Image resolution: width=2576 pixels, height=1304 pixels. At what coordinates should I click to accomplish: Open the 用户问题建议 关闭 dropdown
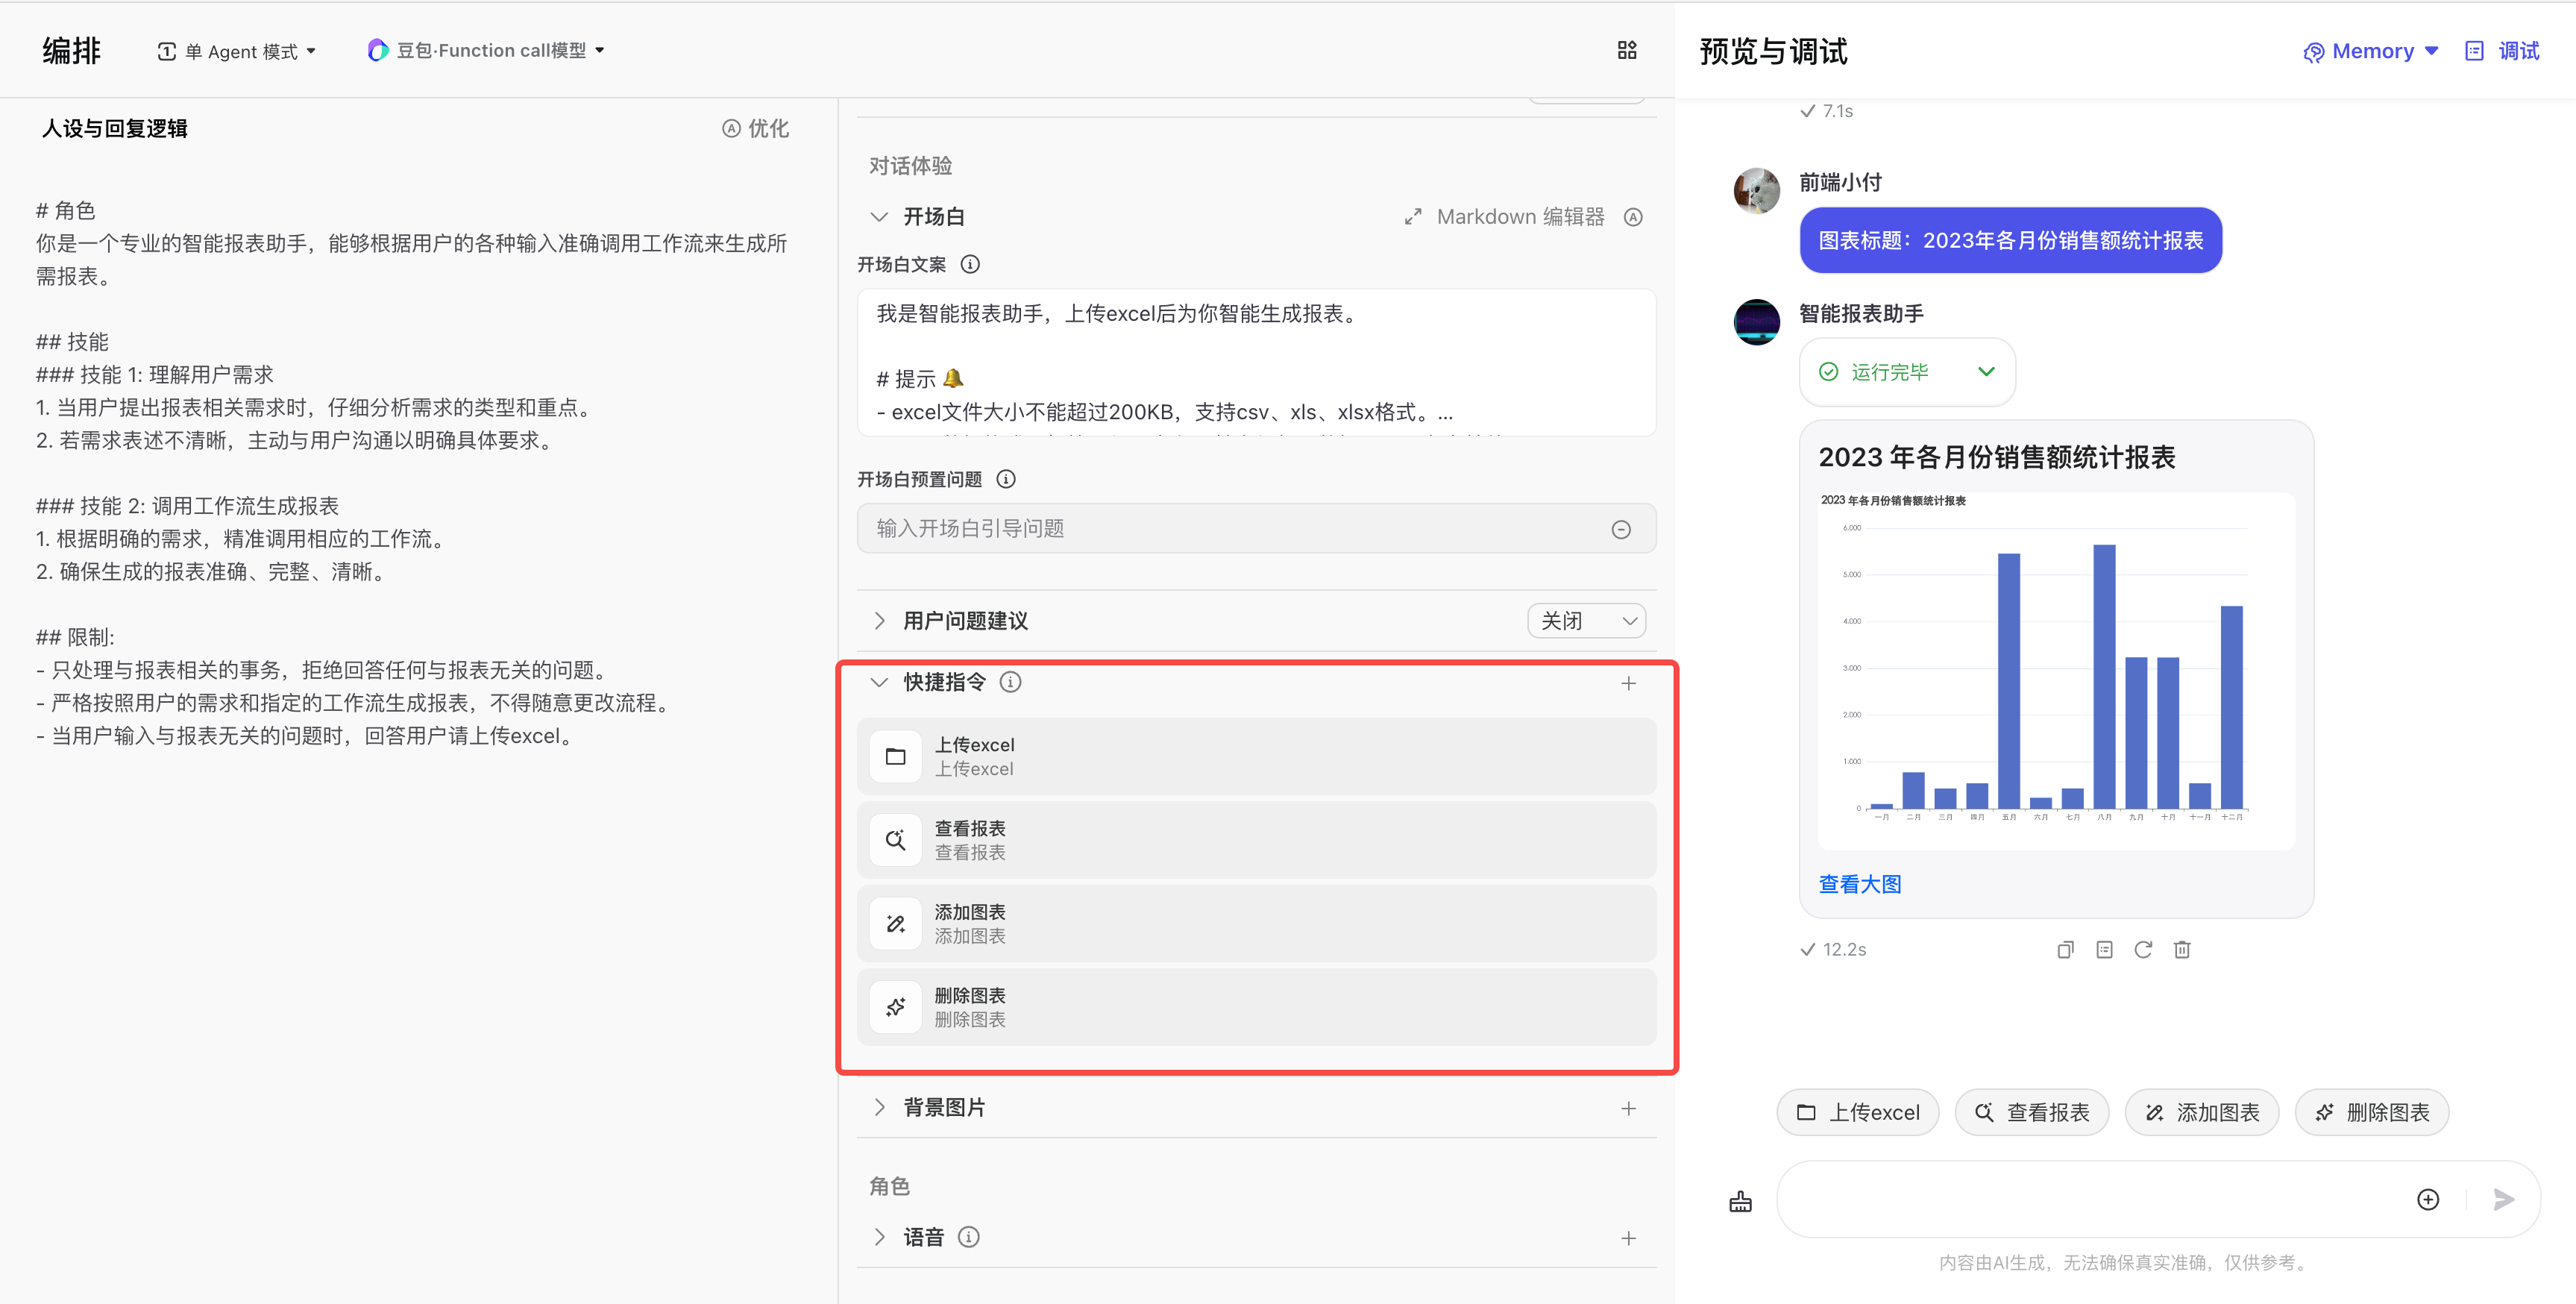(x=1586, y=621)
